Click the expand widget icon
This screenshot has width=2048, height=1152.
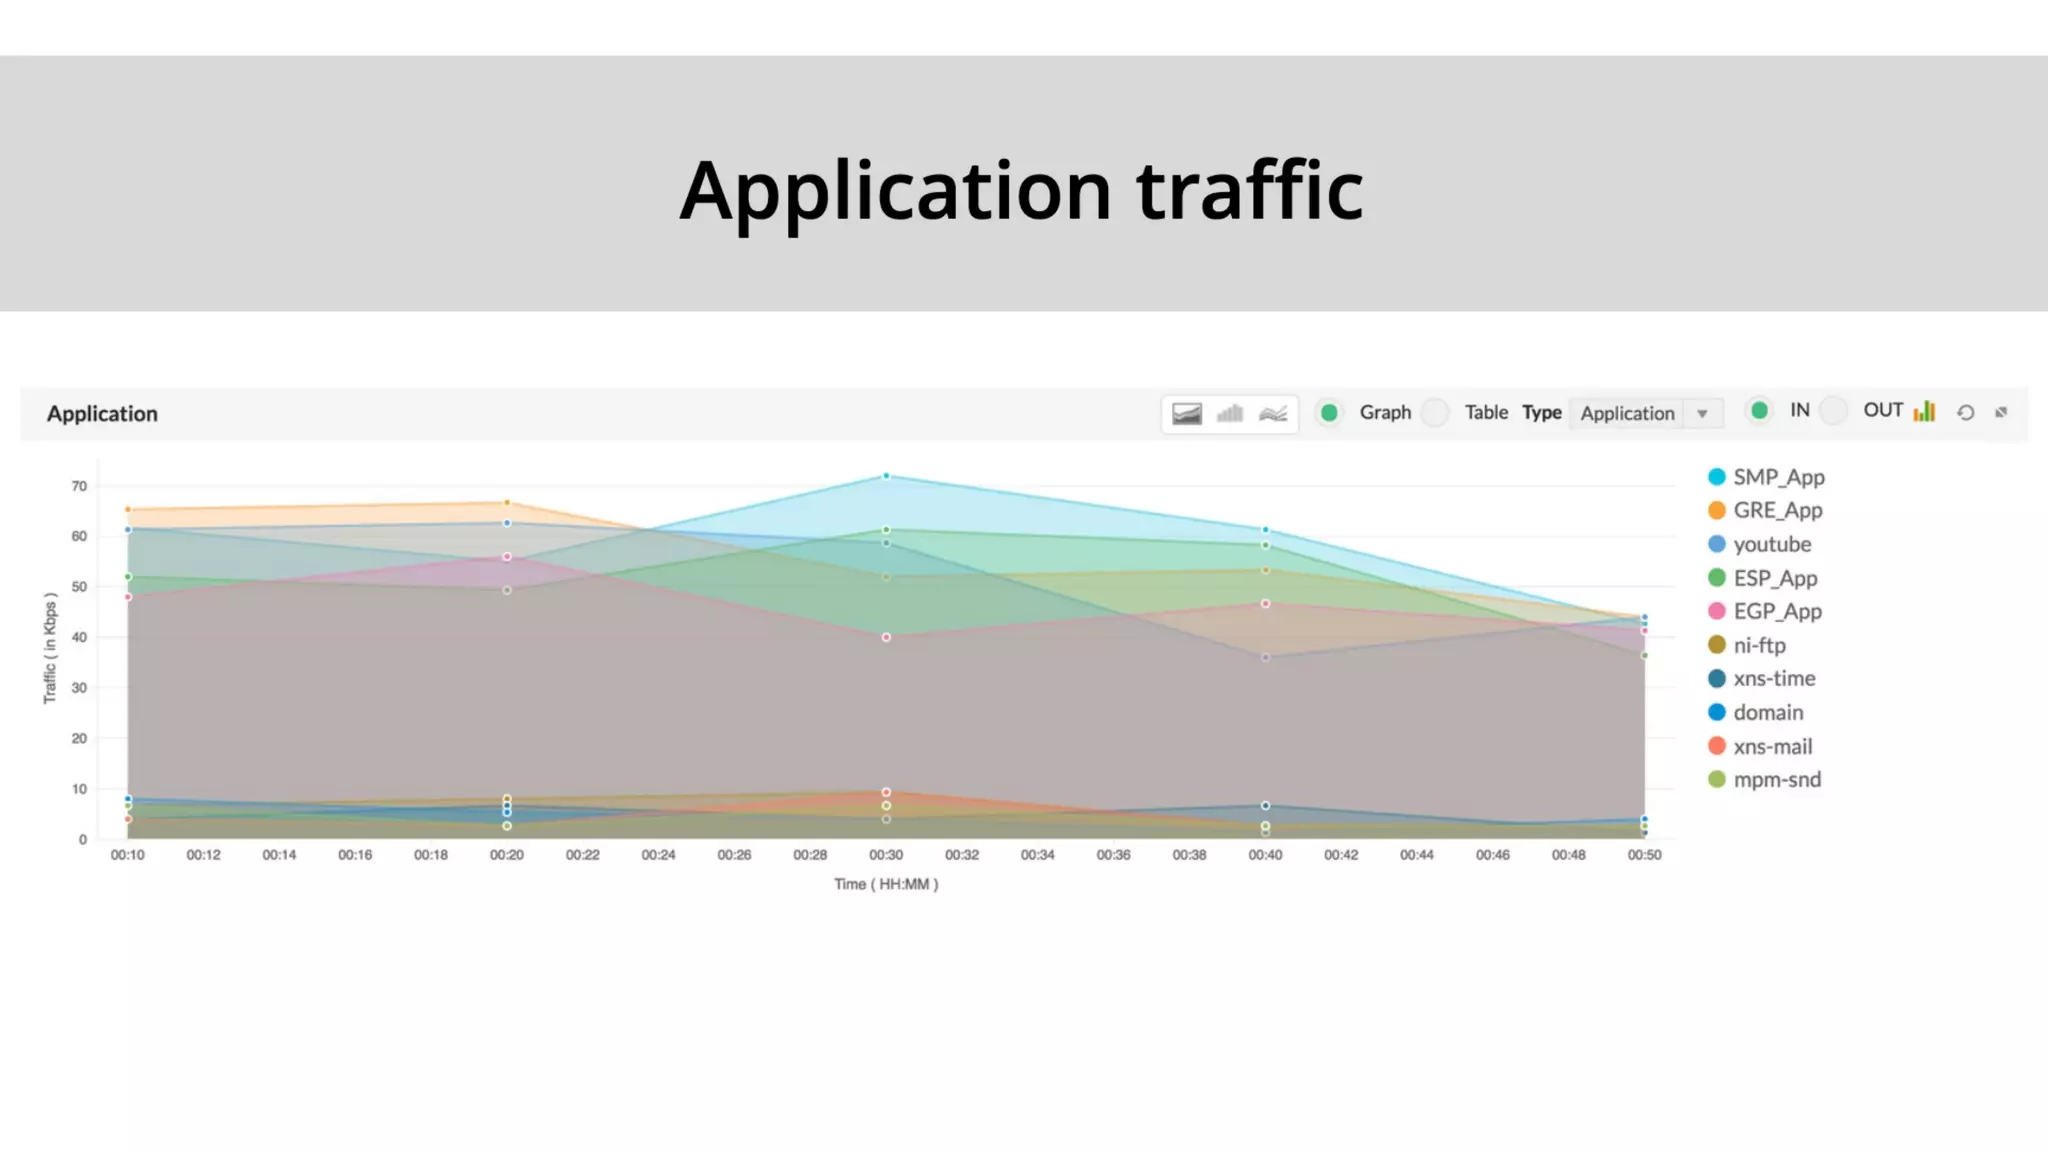2001,412
